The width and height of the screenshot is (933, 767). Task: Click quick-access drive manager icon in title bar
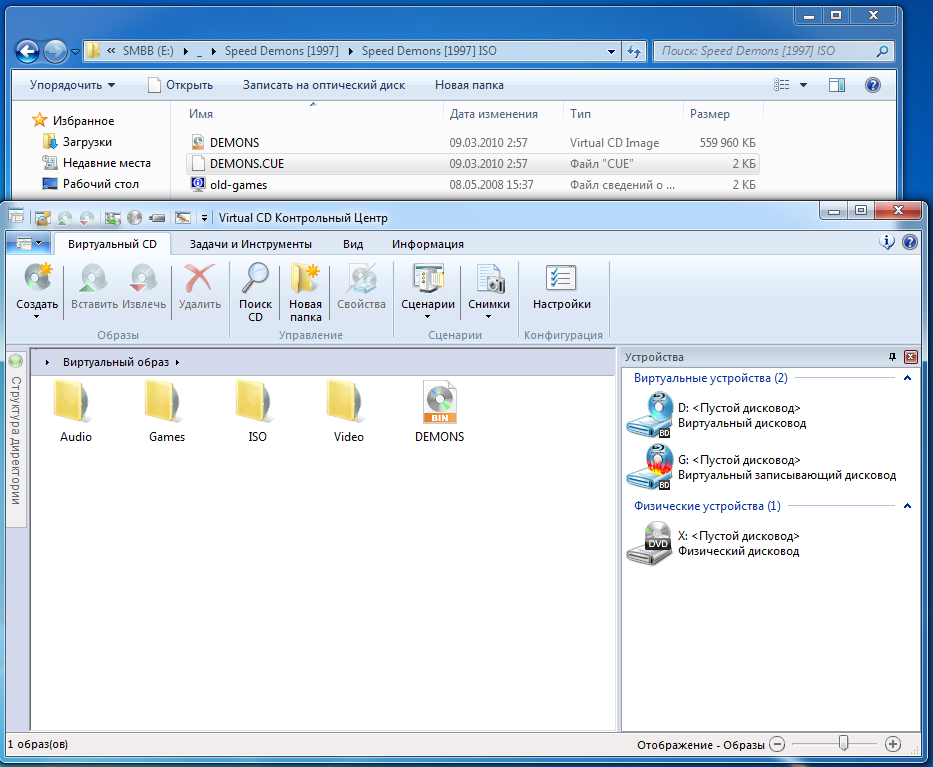click(x=112, y=218)
